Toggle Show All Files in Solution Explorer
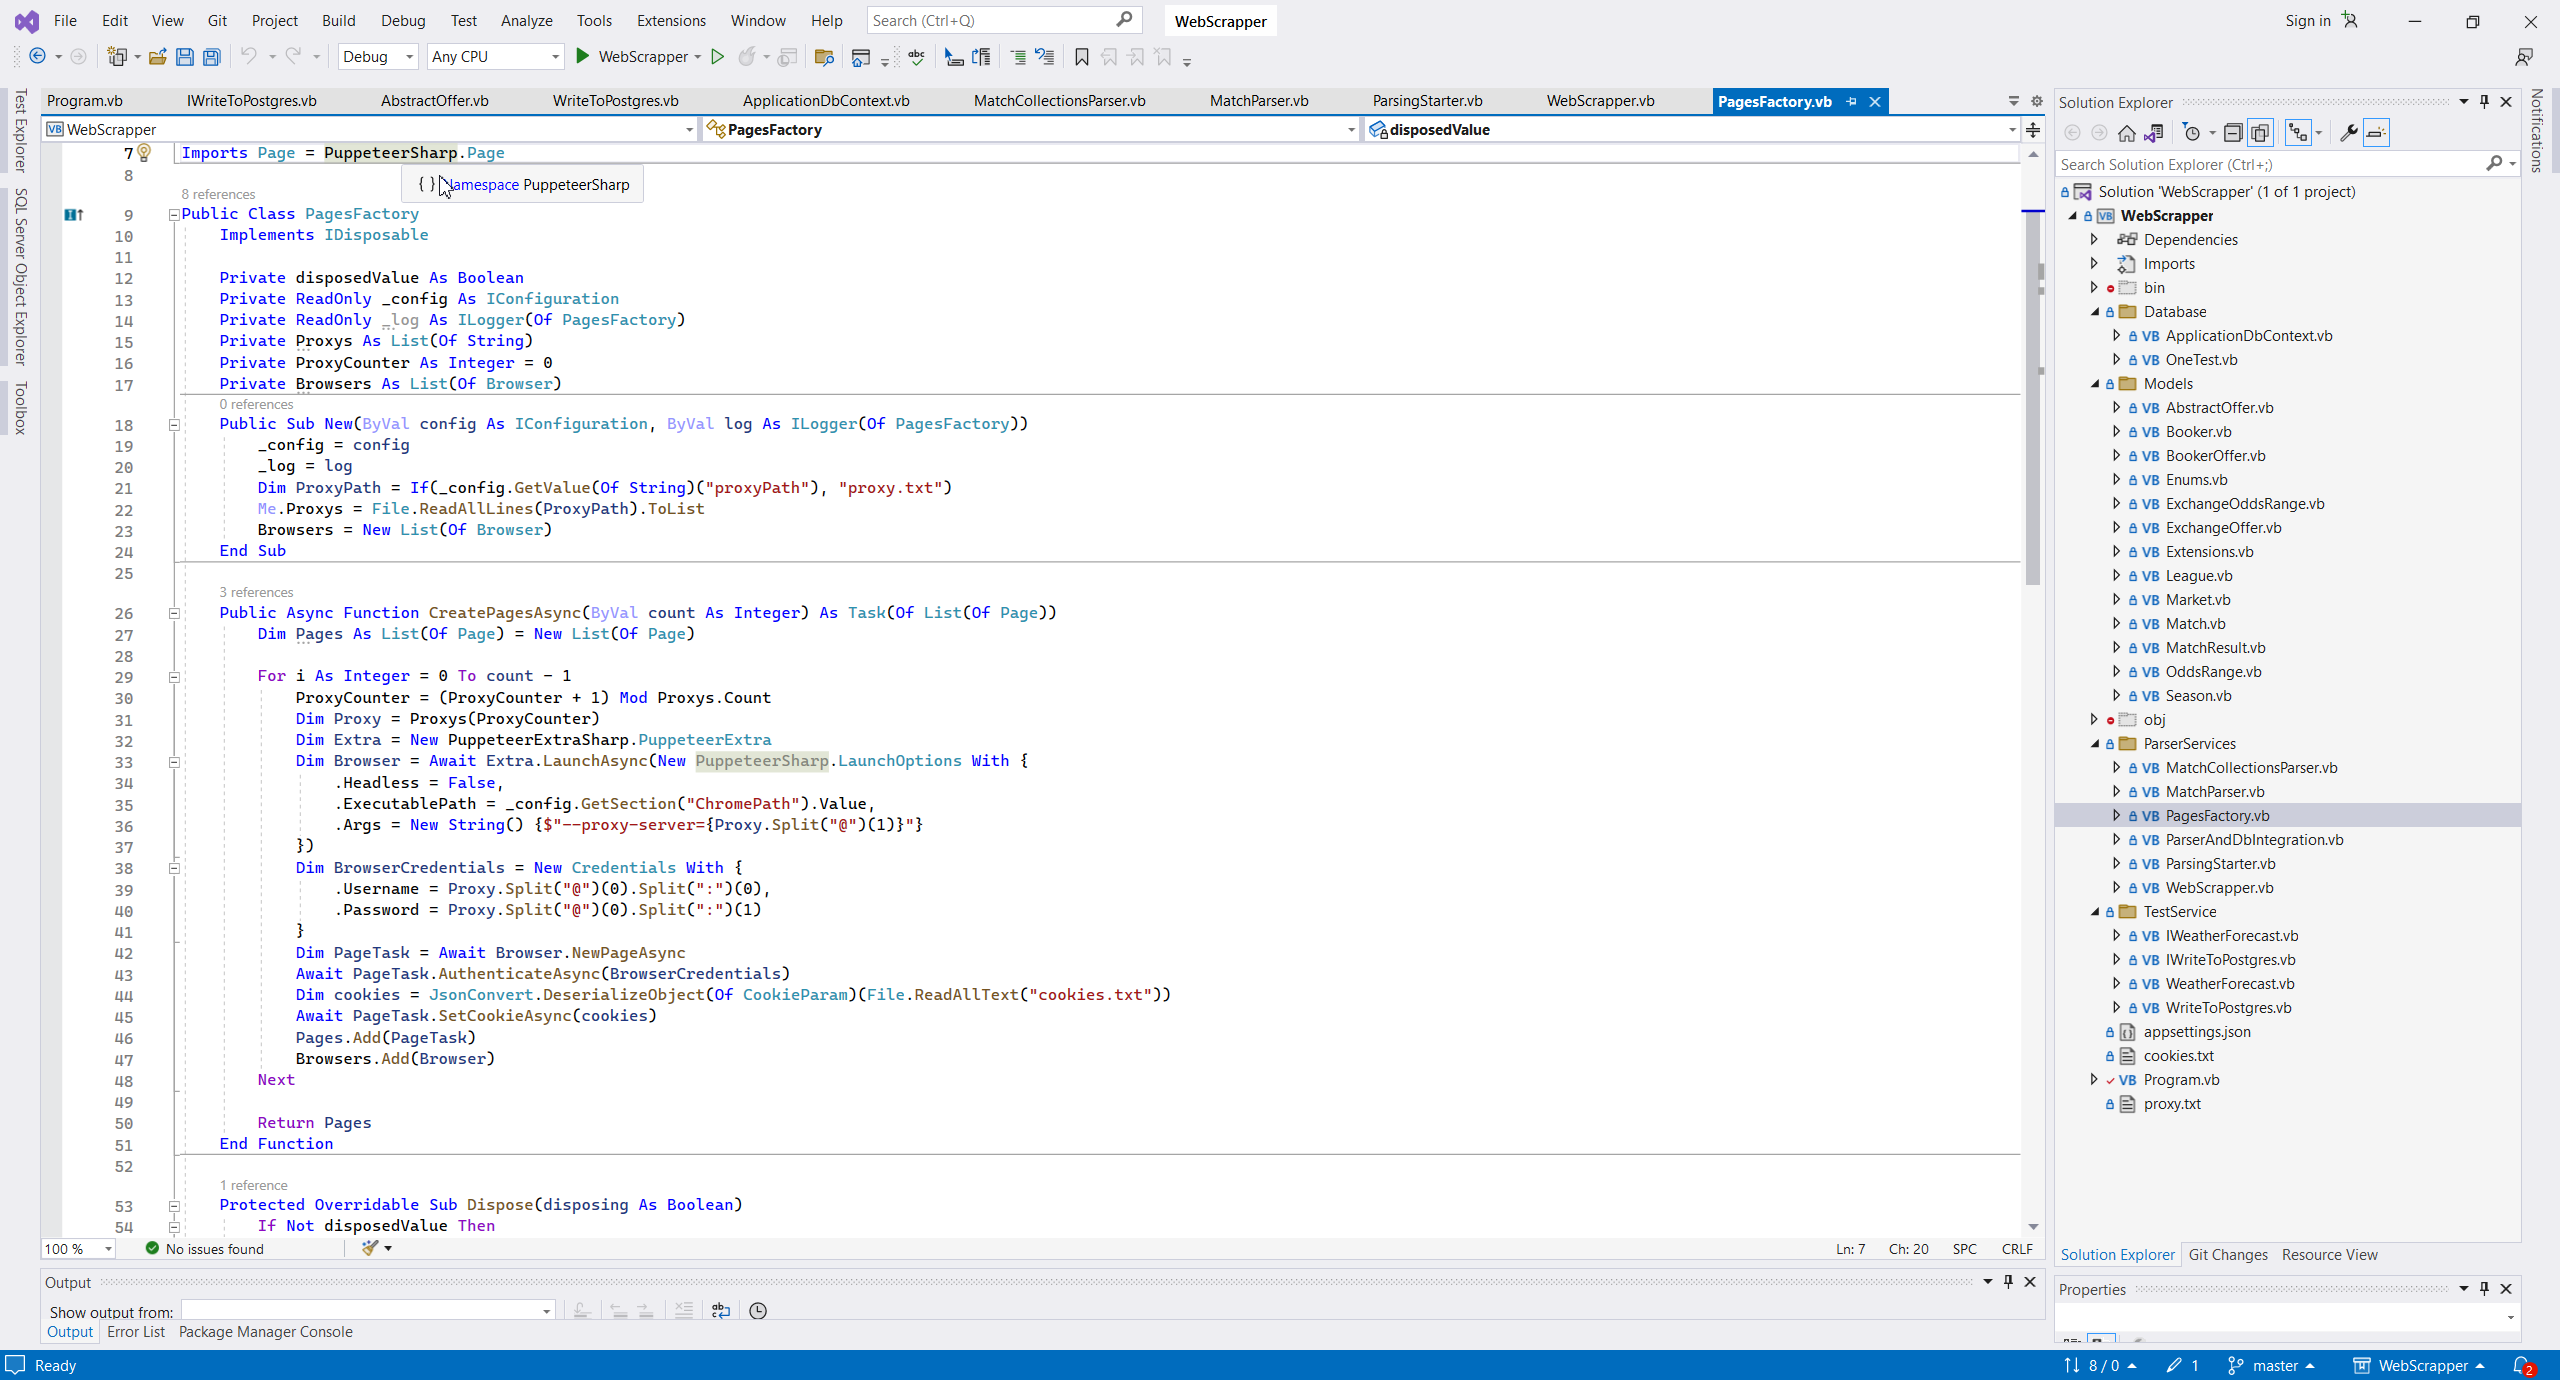The image size is (2560, 1380). (2260, 133)
